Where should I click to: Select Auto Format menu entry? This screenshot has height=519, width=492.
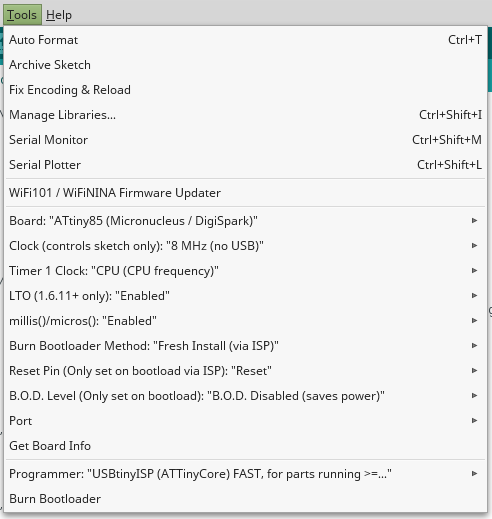point(245,40)
